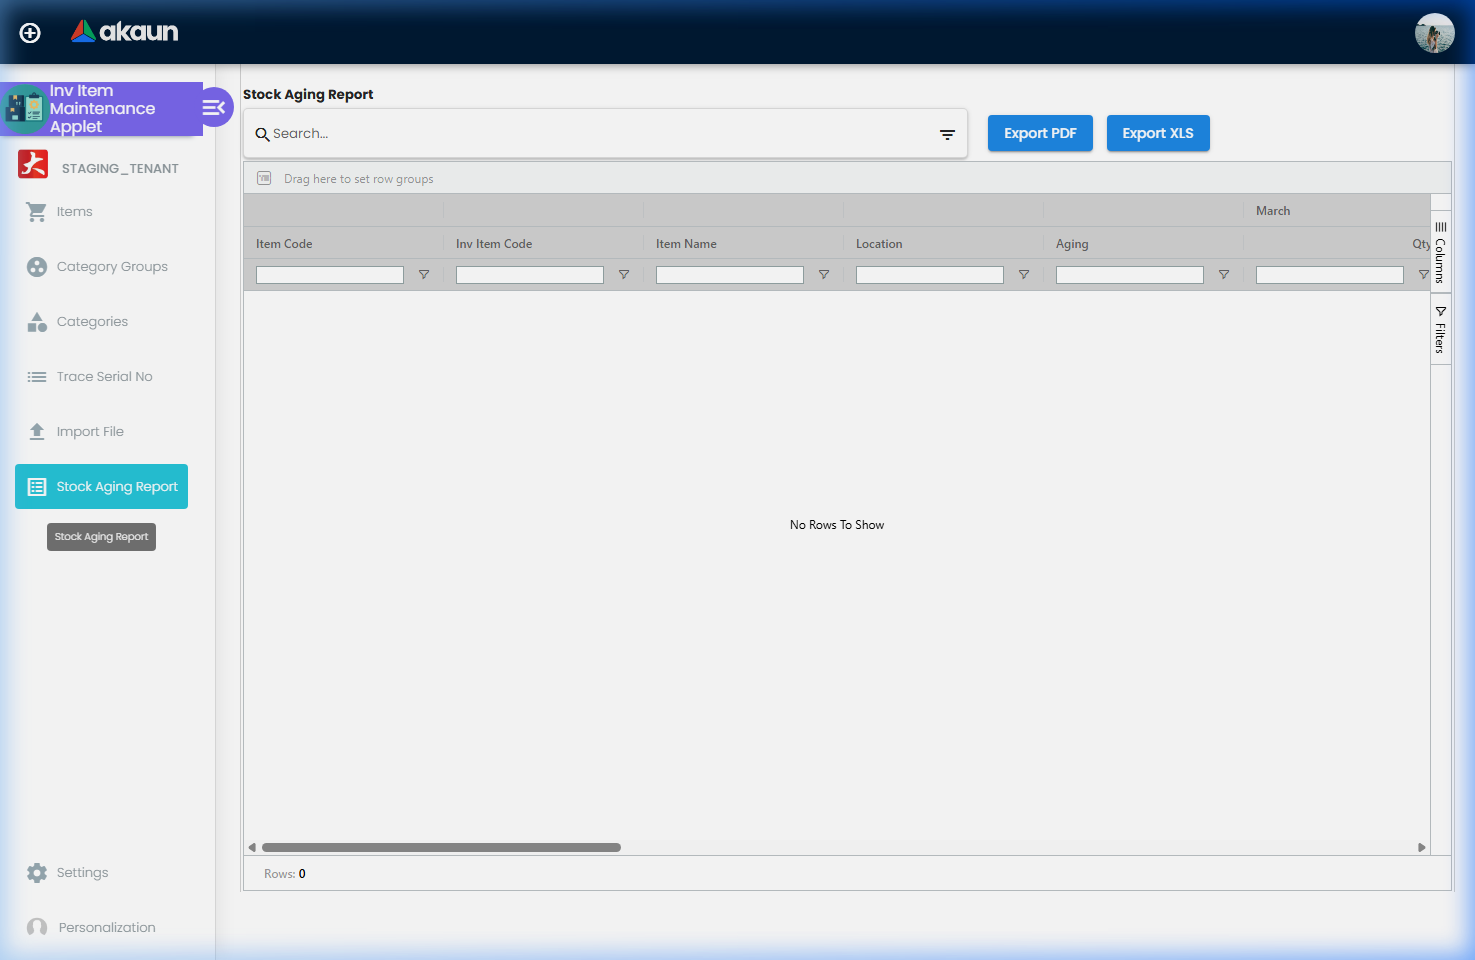Click the Personalization person icon

(x=37, y=928)
